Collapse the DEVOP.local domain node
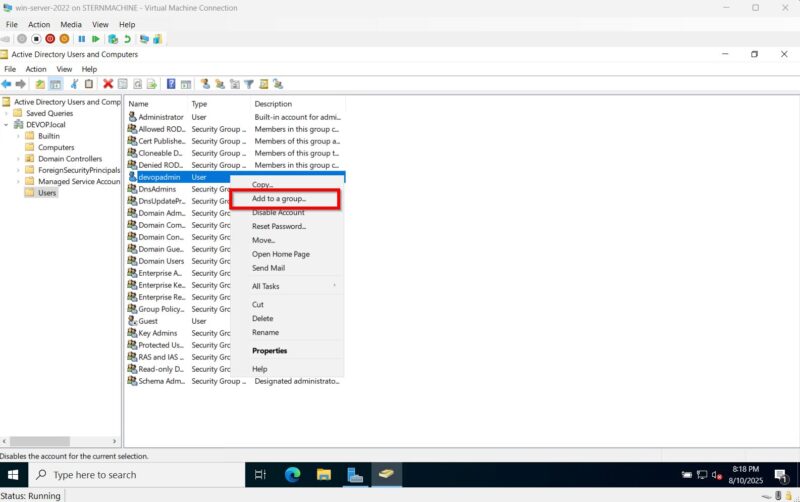 (6, 124)
